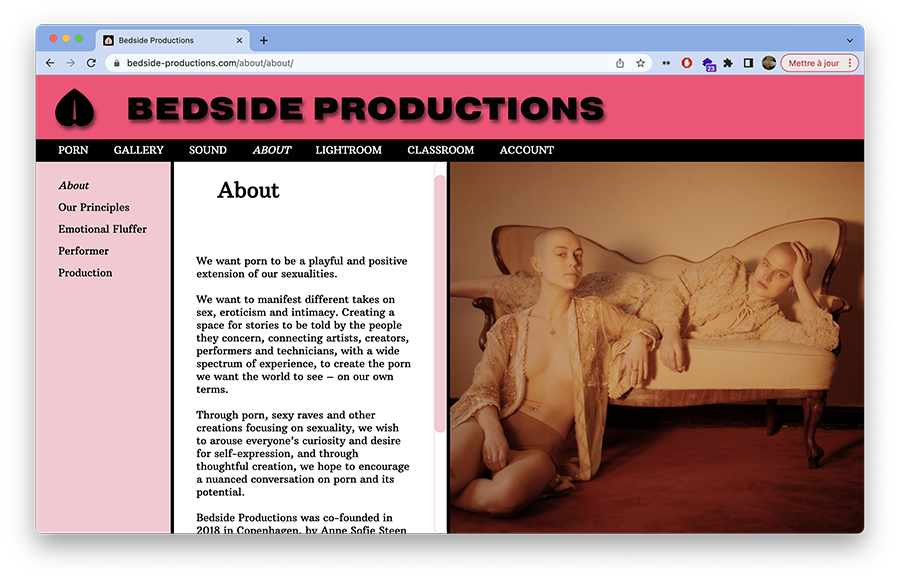This screenshot has width=900, height=581.
Task: Open the Performer sidebar link
Action: (83, 251)
